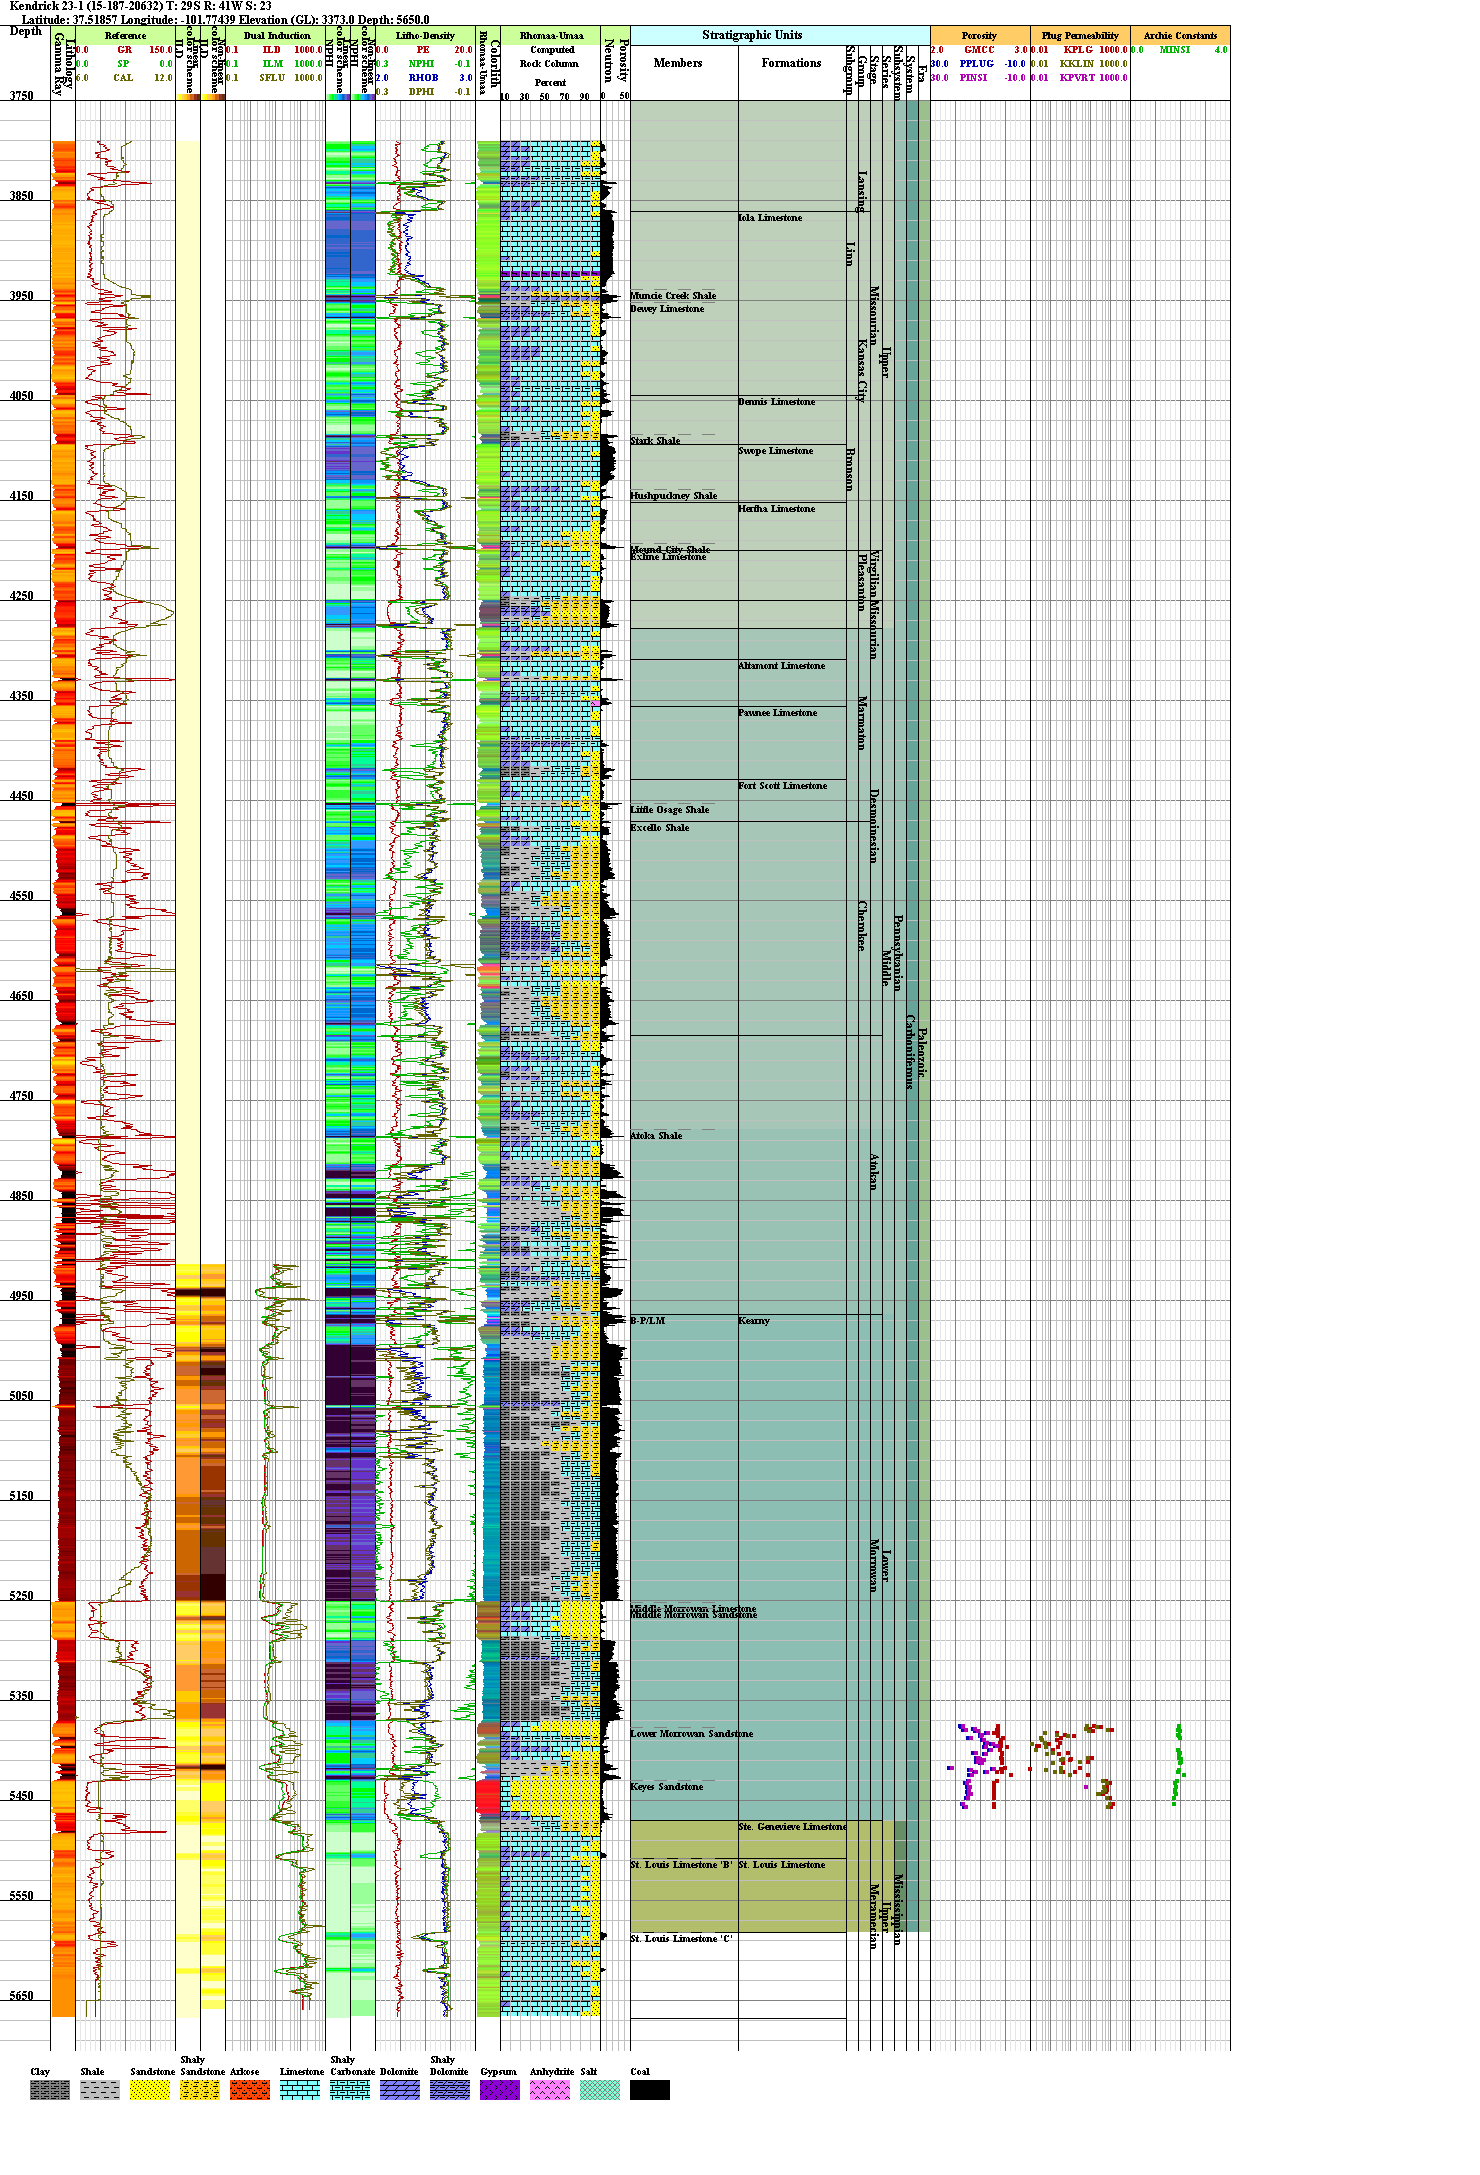Click the Shaly Dolomite legend pattern
The height and width of the screenshot is (2175, 1480).
tap(450, 2090)
